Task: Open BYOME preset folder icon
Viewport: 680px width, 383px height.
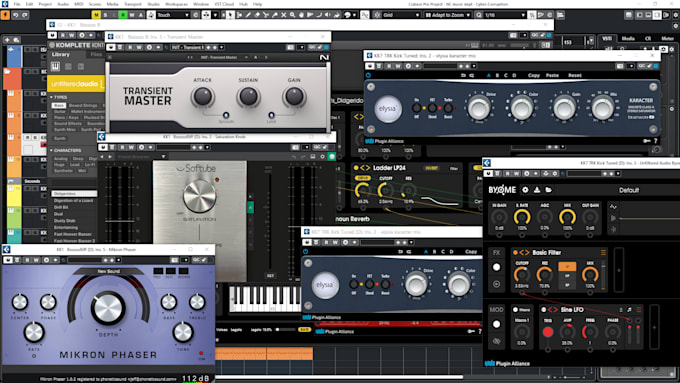Action: point(548,190)
